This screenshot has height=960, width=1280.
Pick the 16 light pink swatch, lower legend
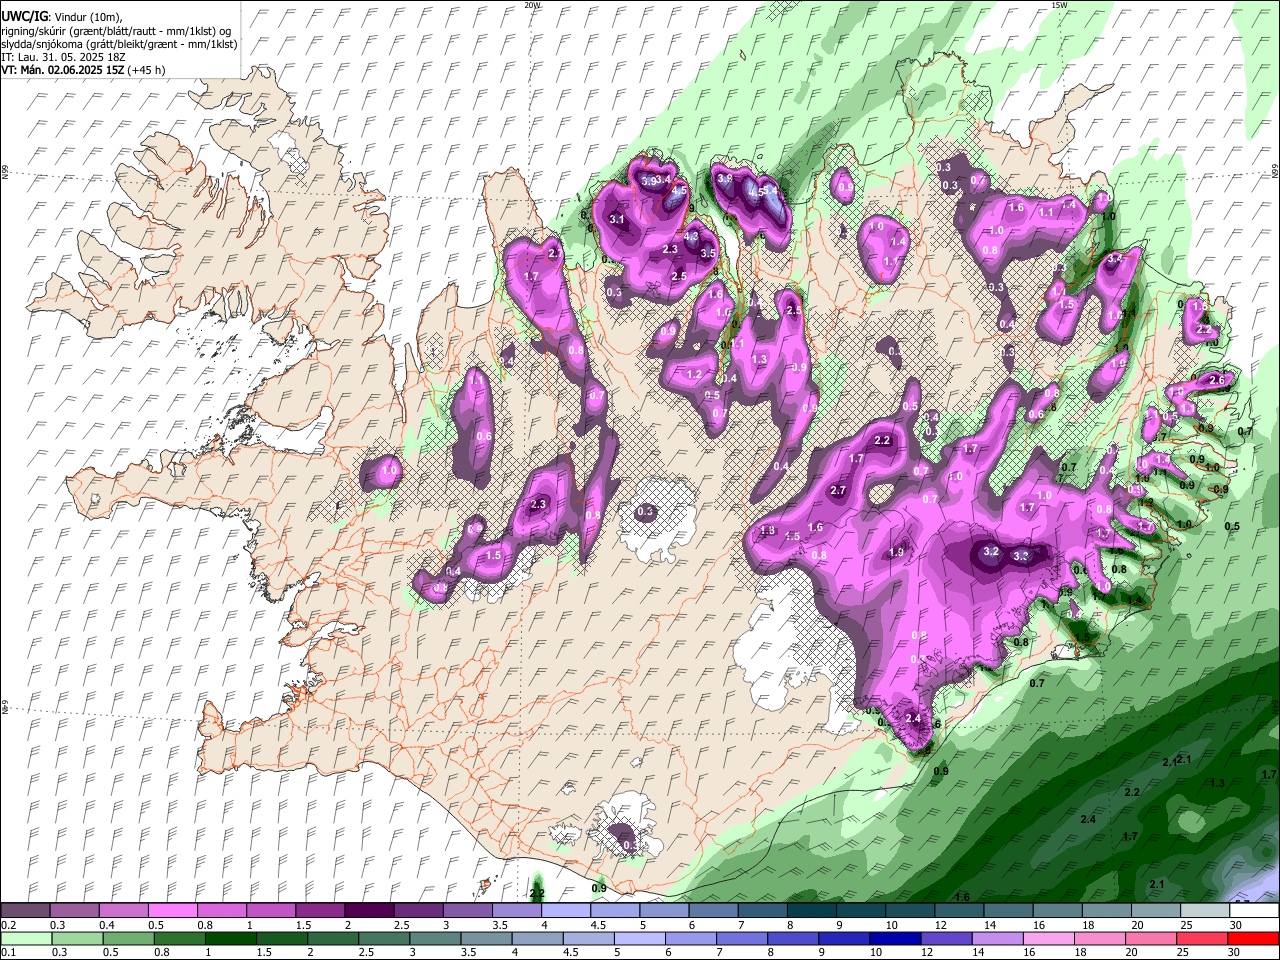click(x=1049, y=939)
